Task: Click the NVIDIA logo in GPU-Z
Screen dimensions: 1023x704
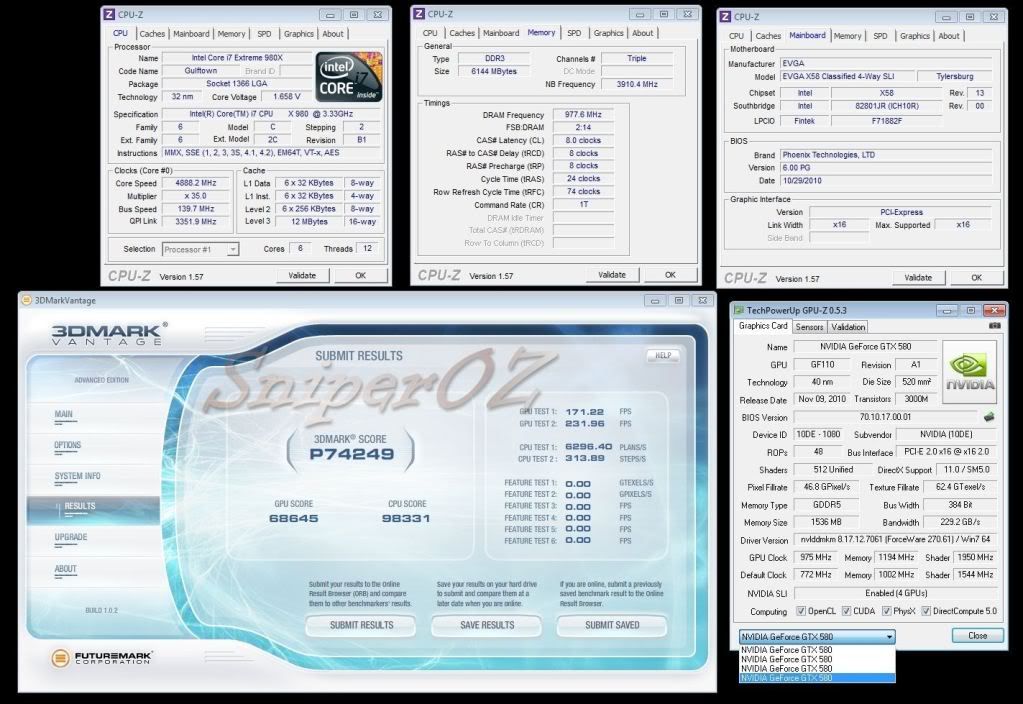Action: click(x=969, y=372)
